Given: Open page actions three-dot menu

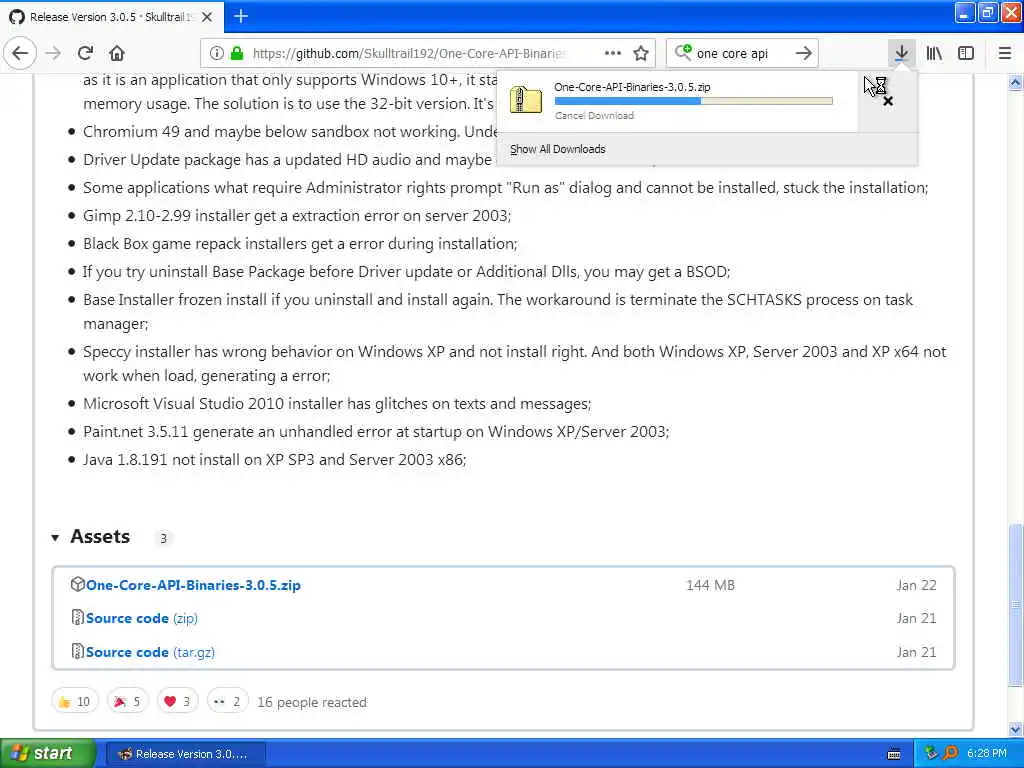Looking at the screenshot, I should tap(613, 53).
